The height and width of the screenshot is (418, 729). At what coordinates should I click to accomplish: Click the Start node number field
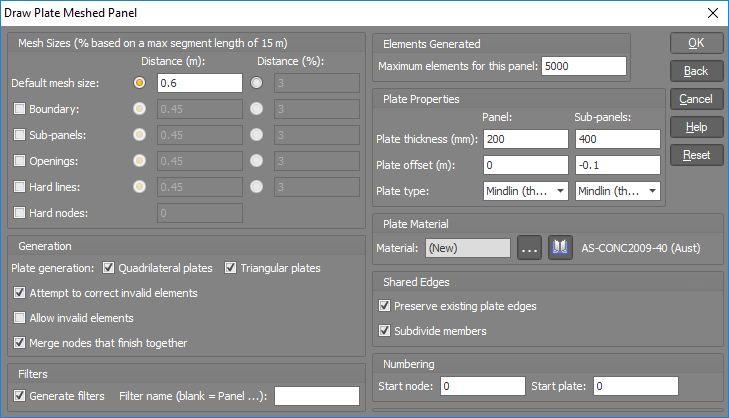click(x=483, y=386)
